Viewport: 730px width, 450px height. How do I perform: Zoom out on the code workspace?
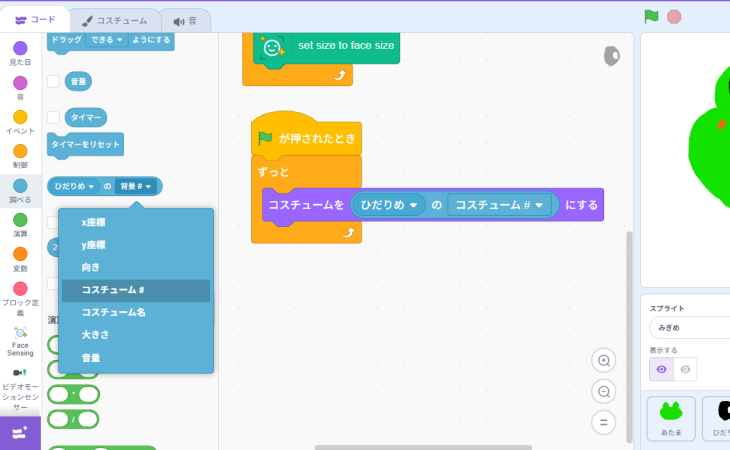[603, 391]
